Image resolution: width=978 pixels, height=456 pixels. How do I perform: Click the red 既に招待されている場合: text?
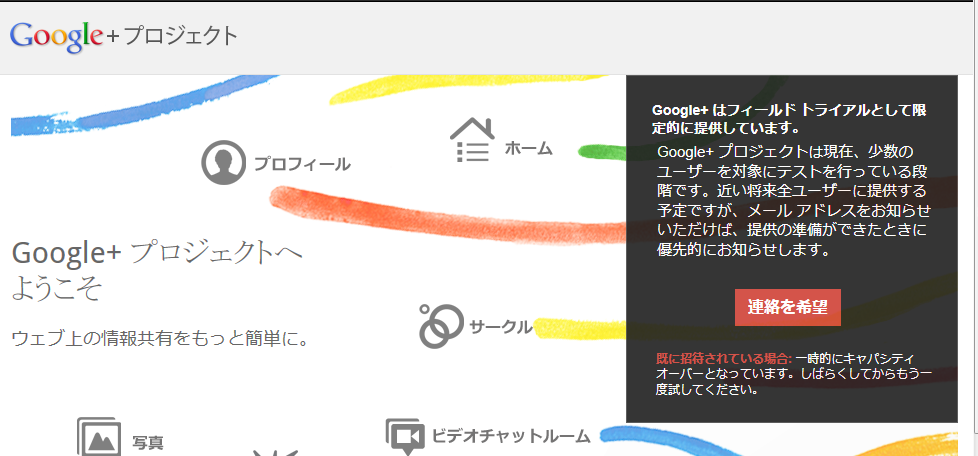click(x=724, y=359)
